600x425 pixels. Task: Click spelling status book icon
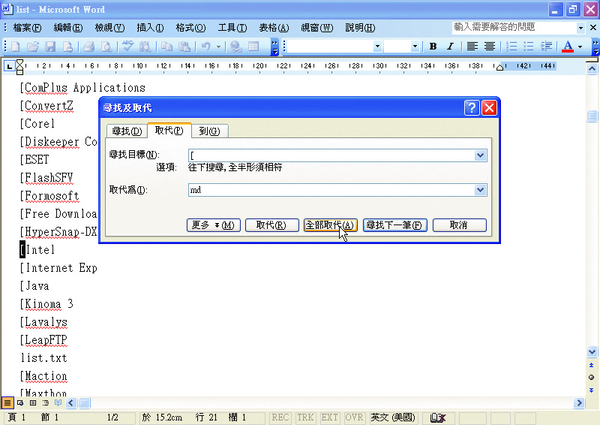click(x=438, y=417)
